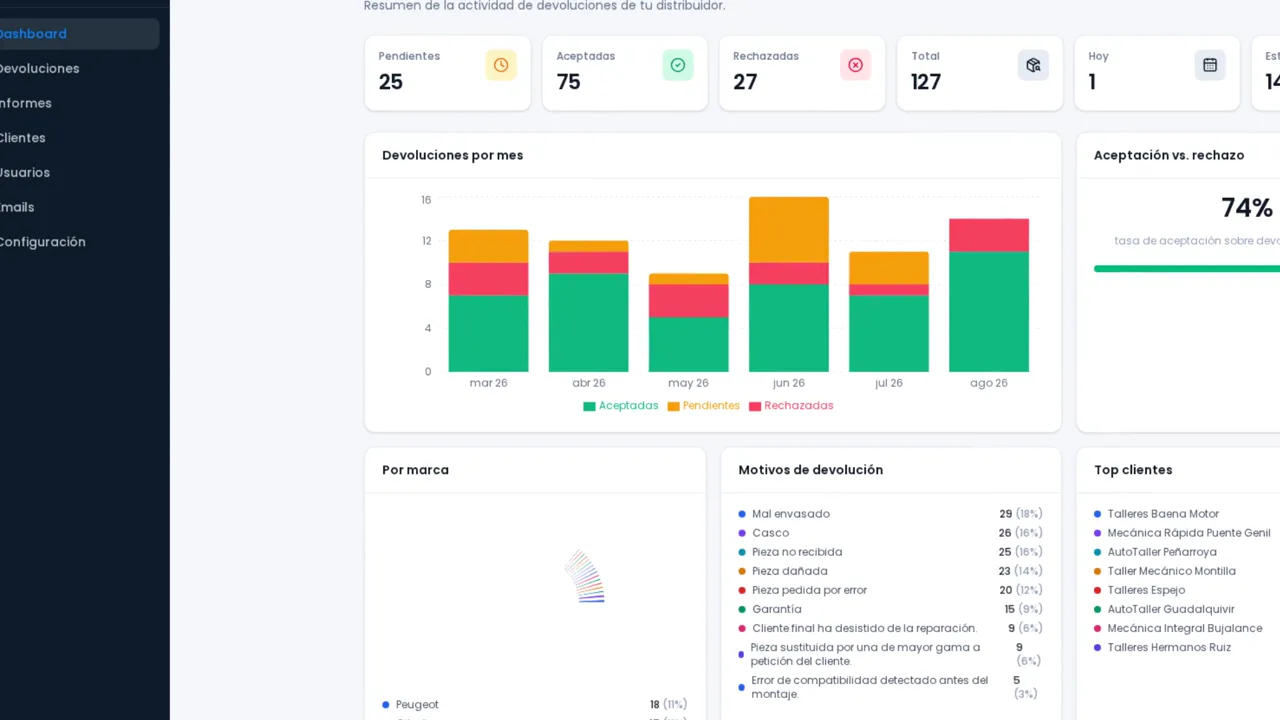Viewport: 1280px width, 720px height.
Task: Click the package icon on the Total card
Action: (x=1033, y=65)
